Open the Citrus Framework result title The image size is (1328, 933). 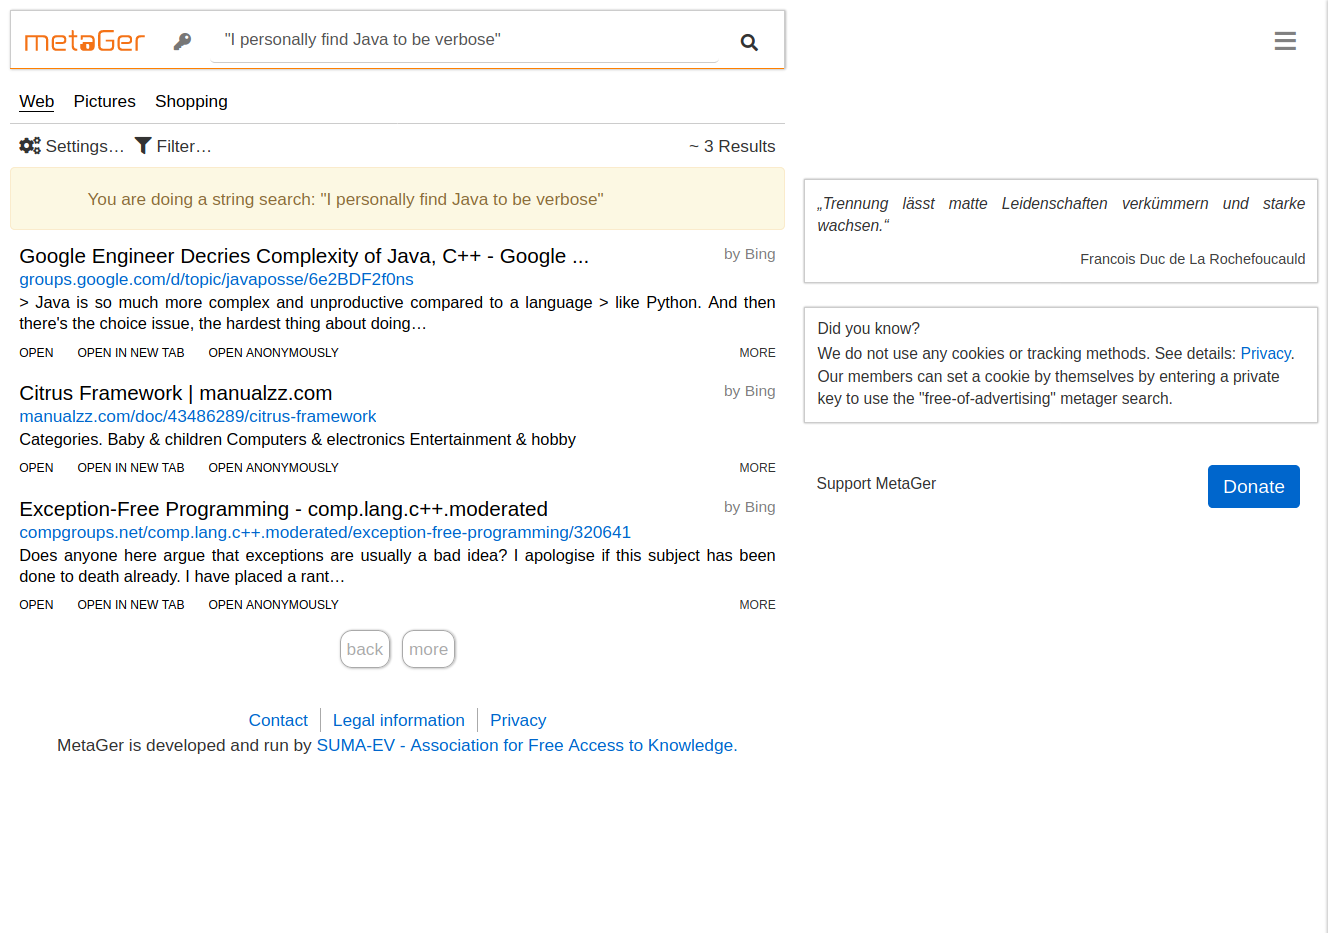coord(176,393)
